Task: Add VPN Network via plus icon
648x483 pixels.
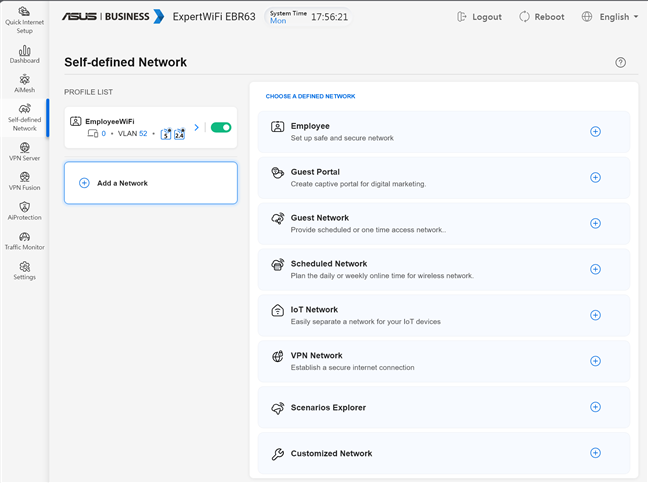Action: click(595, 361)
